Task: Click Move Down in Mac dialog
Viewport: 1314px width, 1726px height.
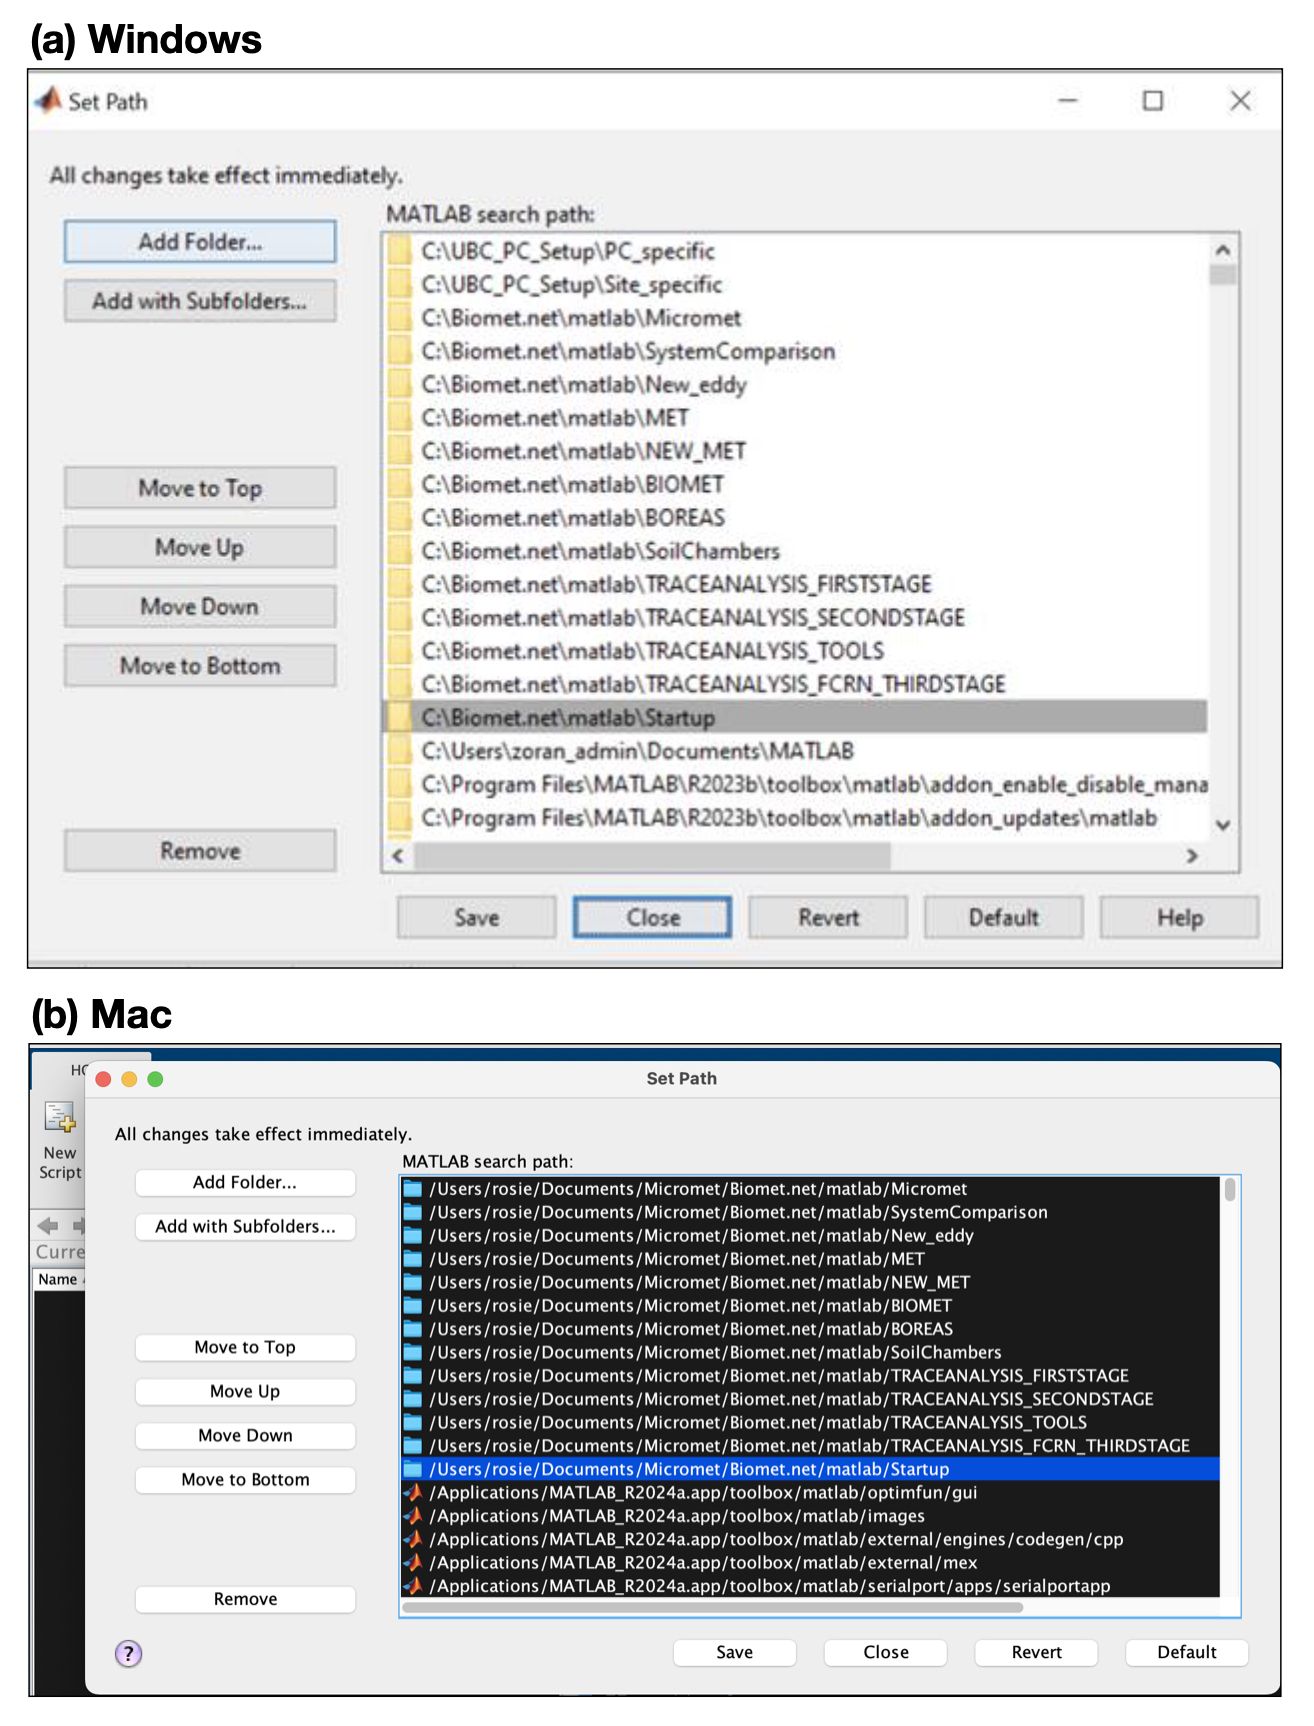Action: click(x=245, y=1435)
